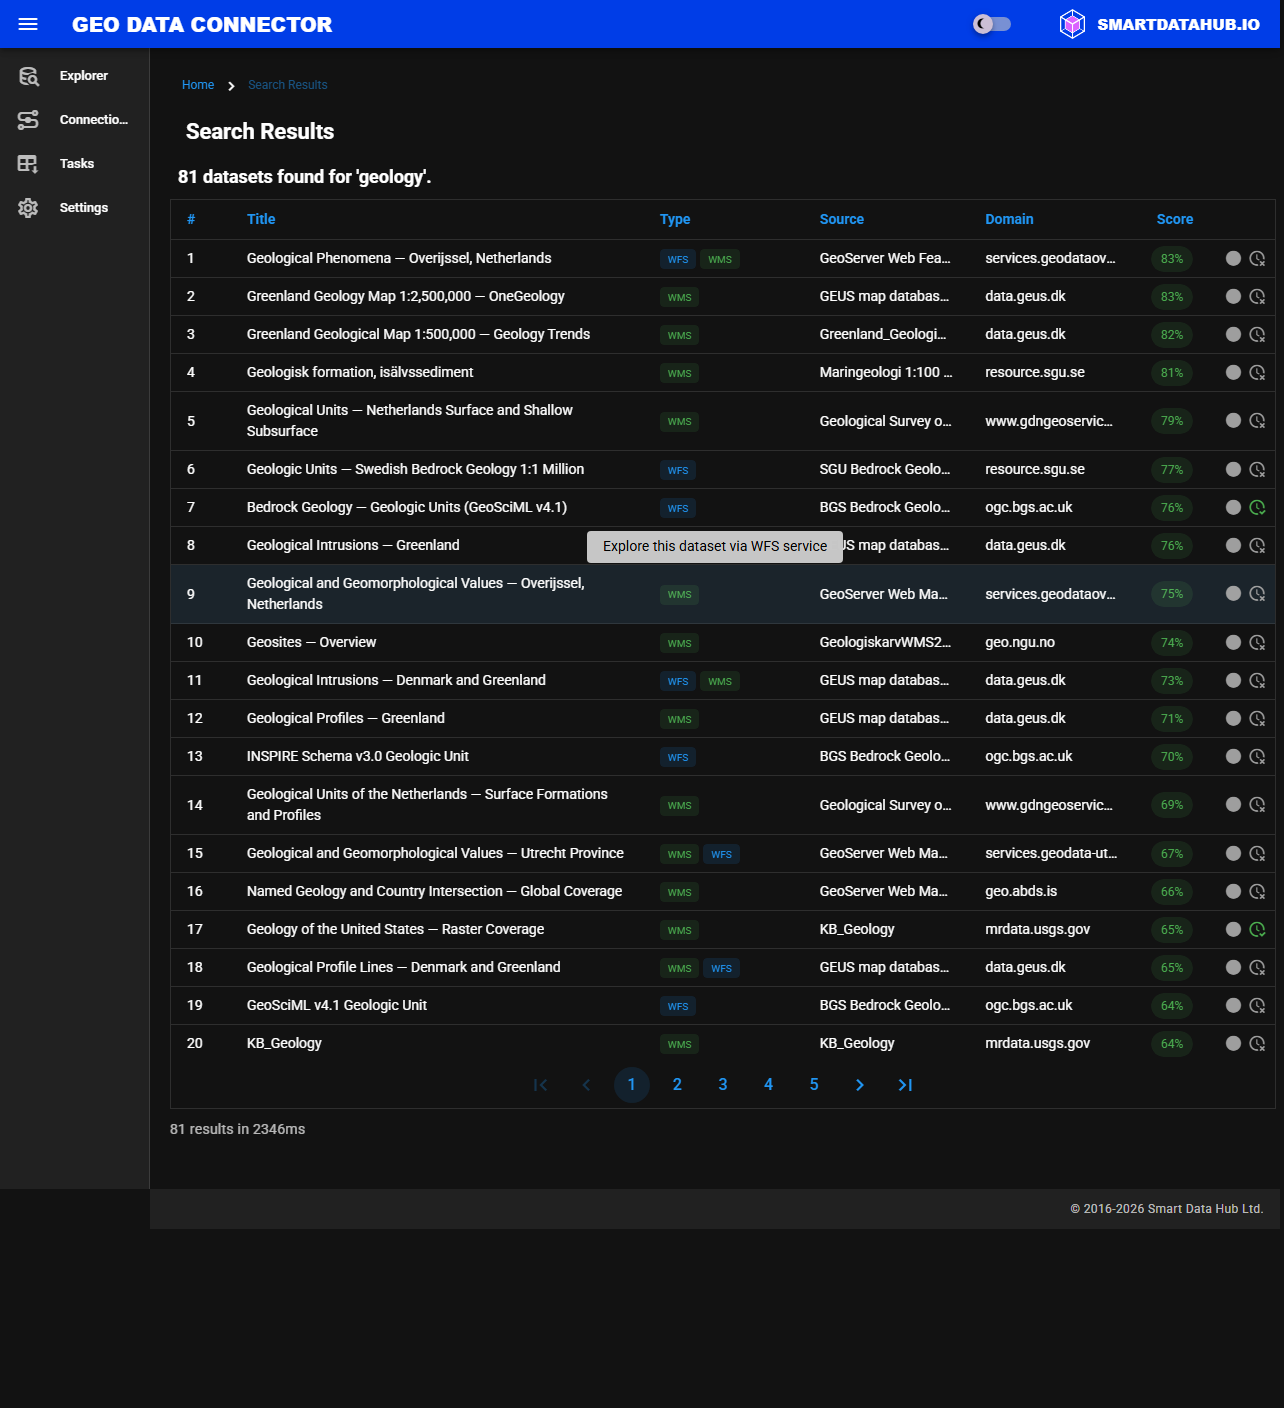The height and width of the screenshot is (1408, 1284).
Task: Click the grey status dot for Geologisk formation row
Action: 1233,372
